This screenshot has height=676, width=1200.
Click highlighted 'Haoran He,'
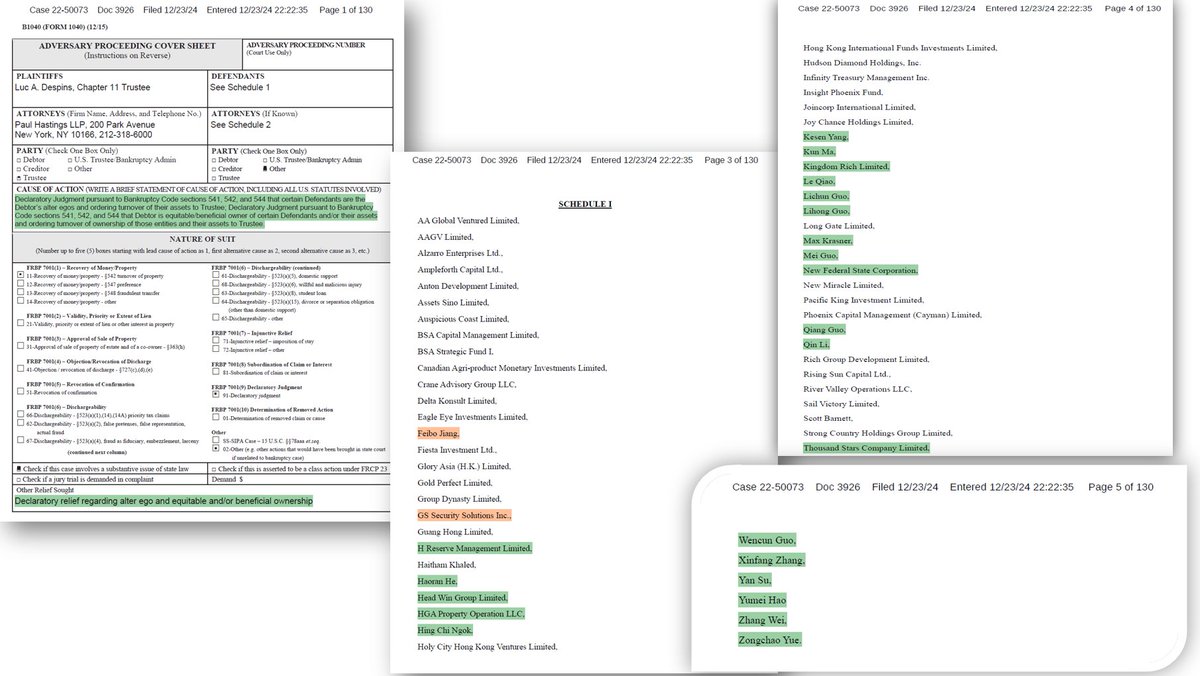pyautogui.click(x=438, y=580)
